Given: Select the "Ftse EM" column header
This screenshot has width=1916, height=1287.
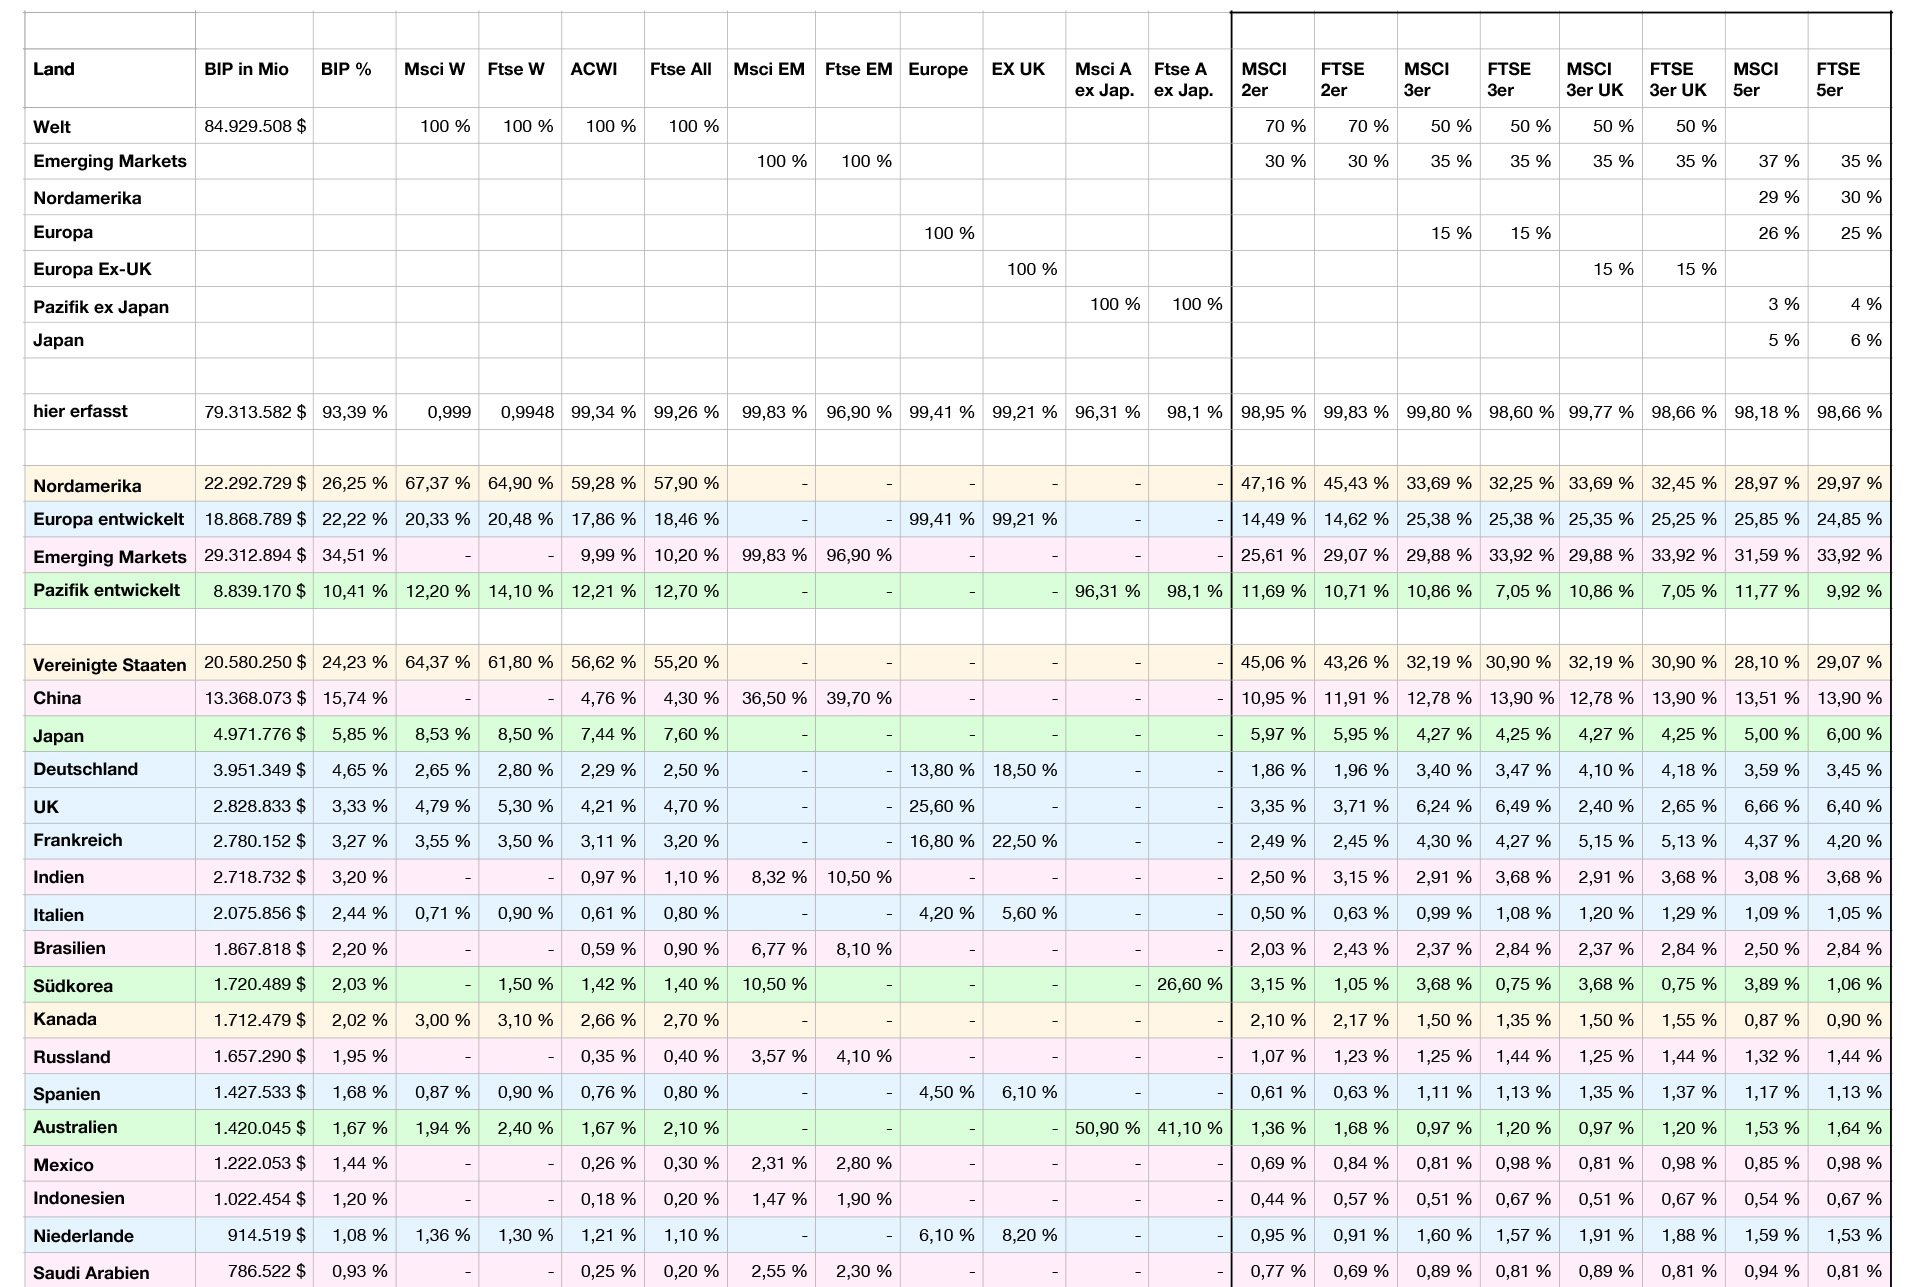Looking at the screenshot, I should pos(857,78).
